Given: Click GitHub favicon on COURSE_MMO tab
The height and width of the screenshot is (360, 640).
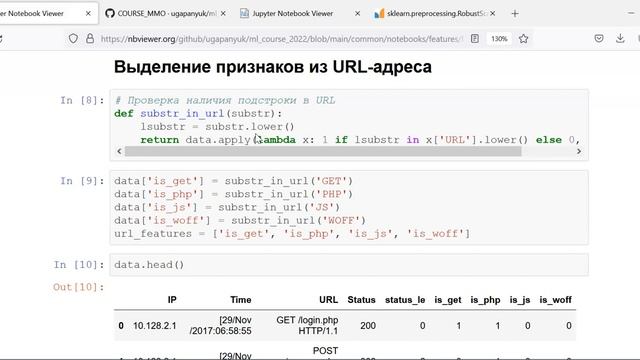Looking at the screenshot, I should pyautogui.click(x=109, y=13).
